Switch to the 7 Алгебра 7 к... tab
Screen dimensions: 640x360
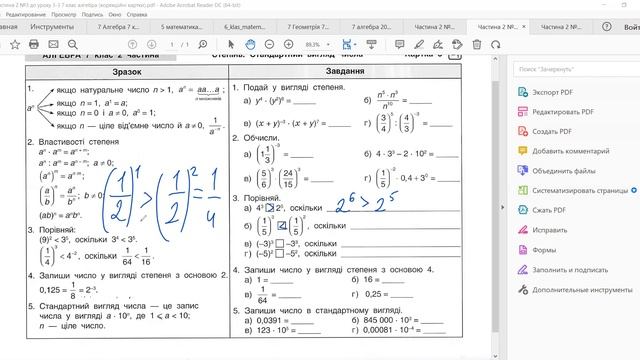118,27
